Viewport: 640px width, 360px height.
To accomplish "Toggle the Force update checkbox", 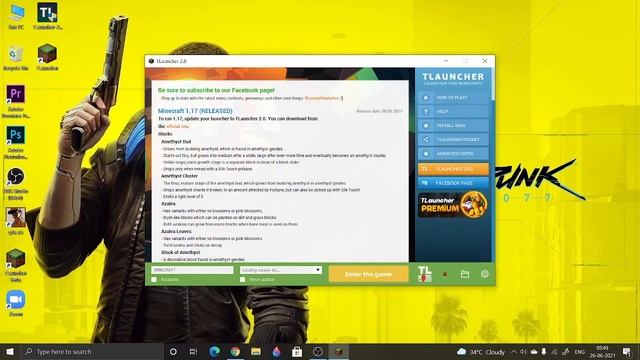I will [242, 280].
